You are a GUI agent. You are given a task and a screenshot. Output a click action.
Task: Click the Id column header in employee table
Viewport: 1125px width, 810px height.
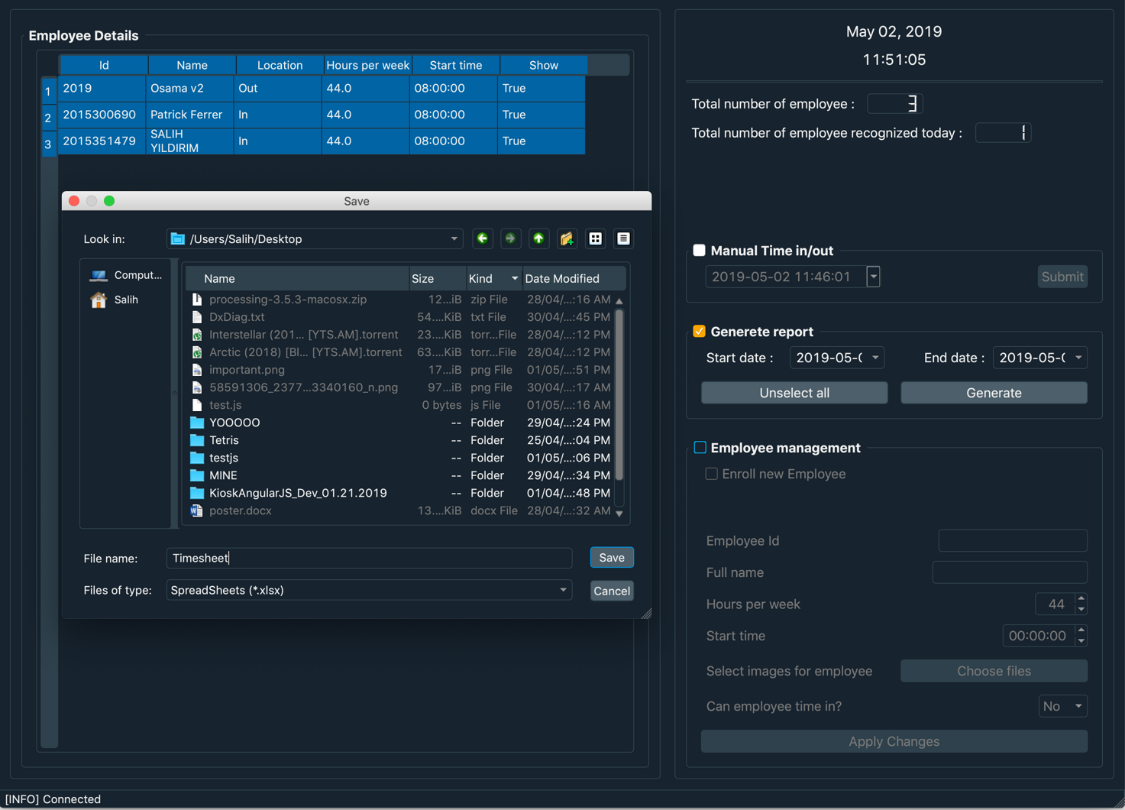click(x=103, y=65)
